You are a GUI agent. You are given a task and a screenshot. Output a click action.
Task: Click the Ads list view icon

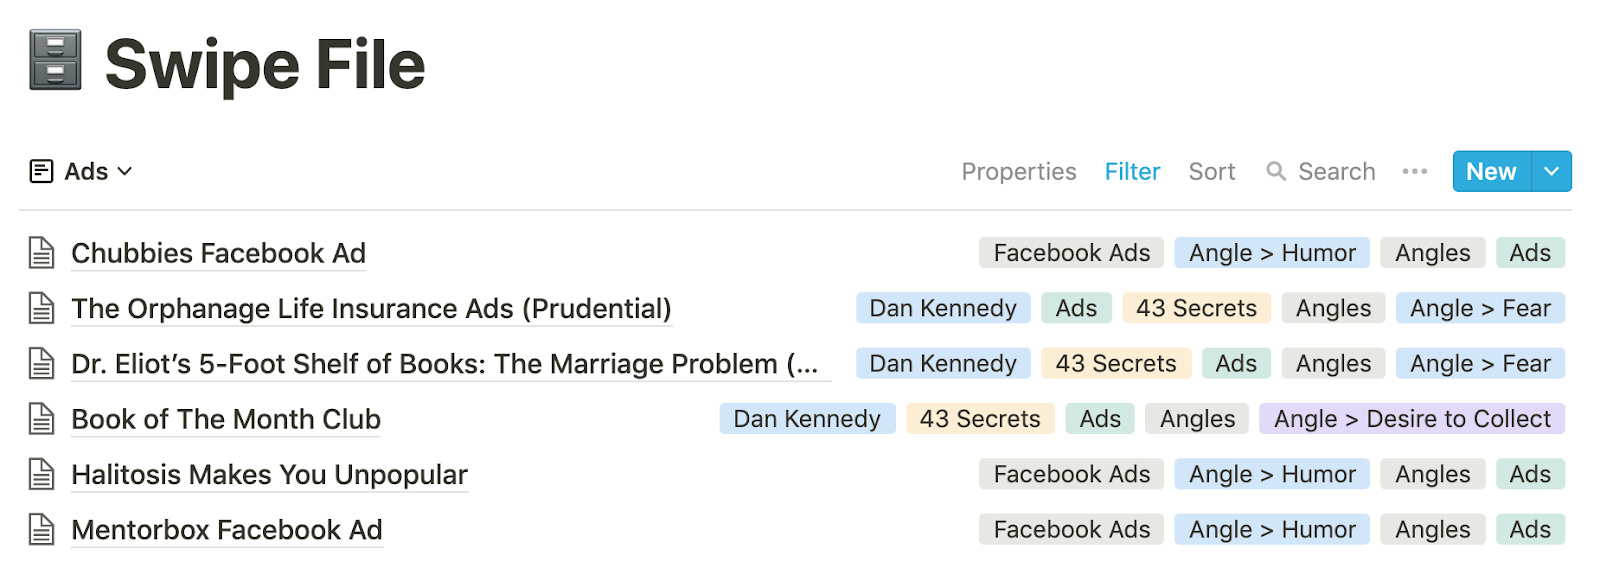(41, 172)
